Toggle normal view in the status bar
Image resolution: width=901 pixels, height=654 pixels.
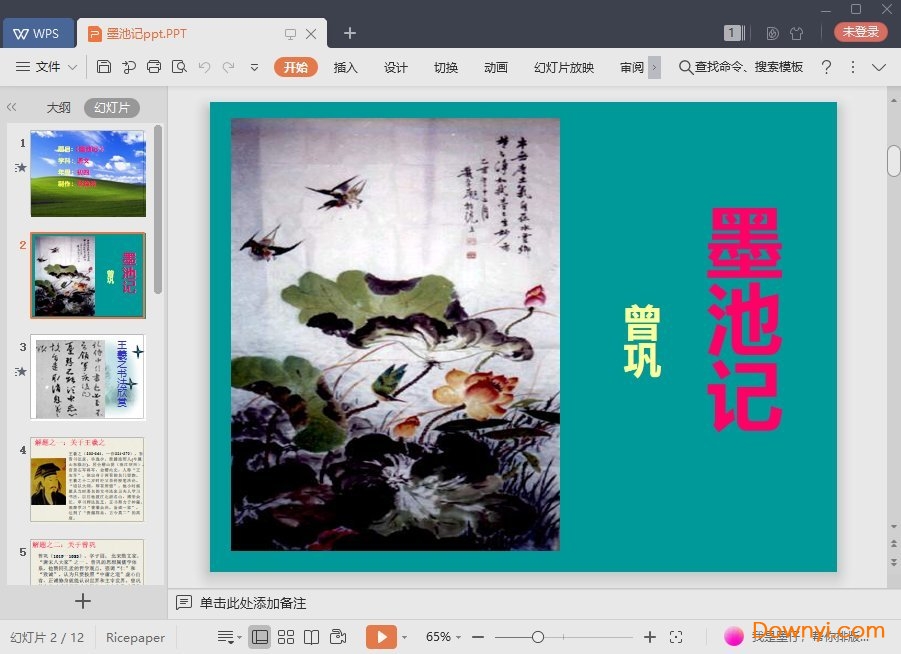pyautogui.click(x=260, y=637)
